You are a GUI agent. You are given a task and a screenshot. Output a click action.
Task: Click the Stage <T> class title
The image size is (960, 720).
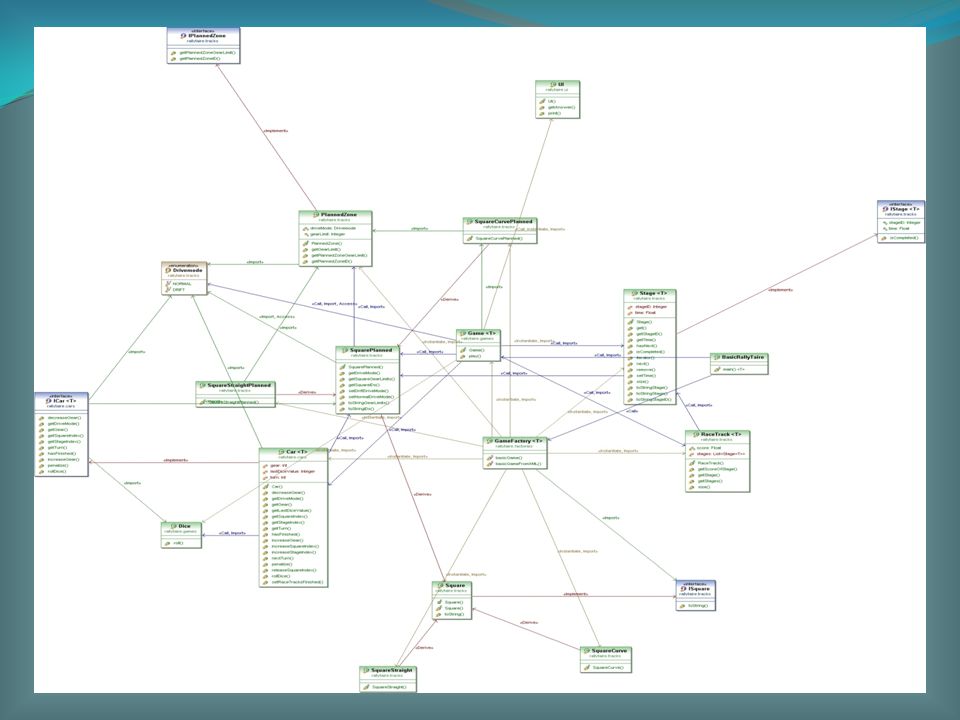point(654,294)
